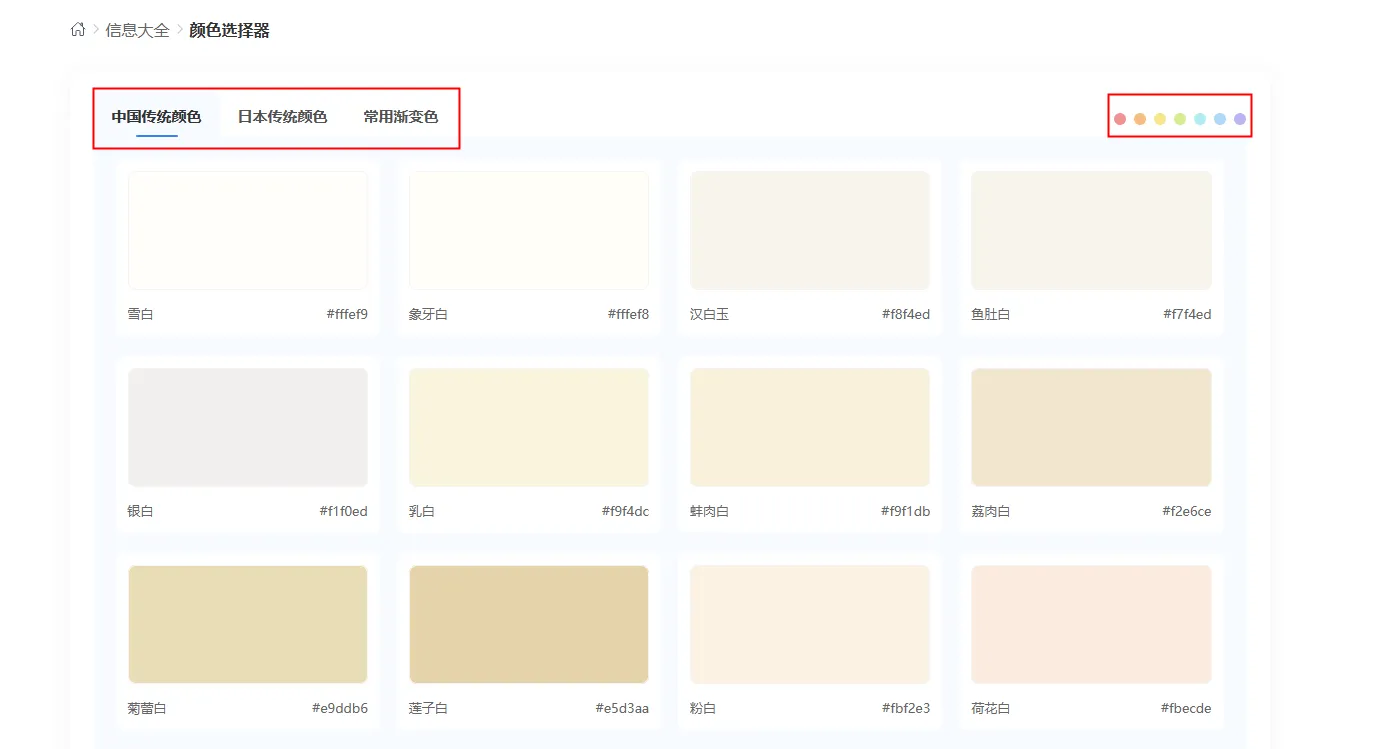
Task: Pick the 菊蕾白 color swatch
Action: coord(248,625)
